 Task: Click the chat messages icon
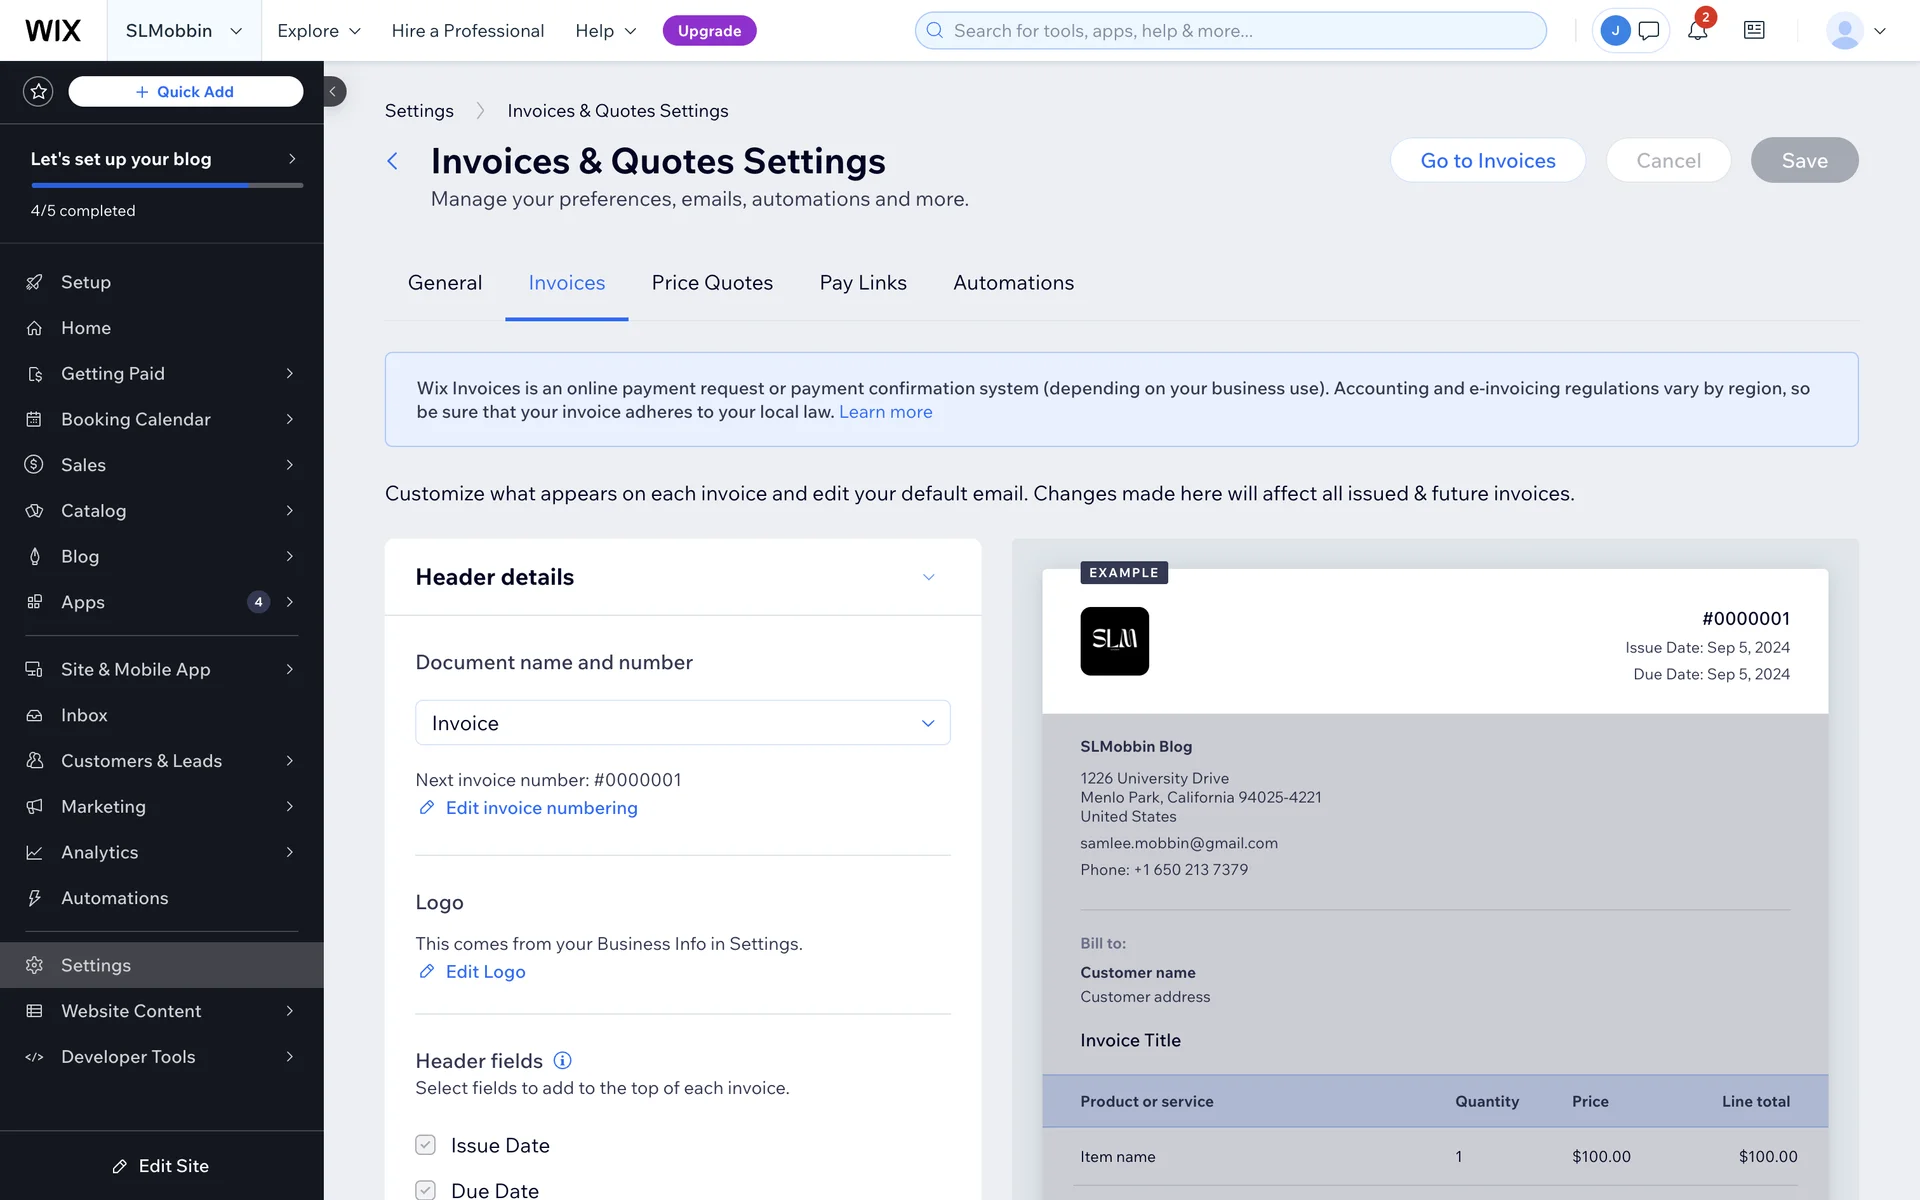click(x=1649, y=31)
